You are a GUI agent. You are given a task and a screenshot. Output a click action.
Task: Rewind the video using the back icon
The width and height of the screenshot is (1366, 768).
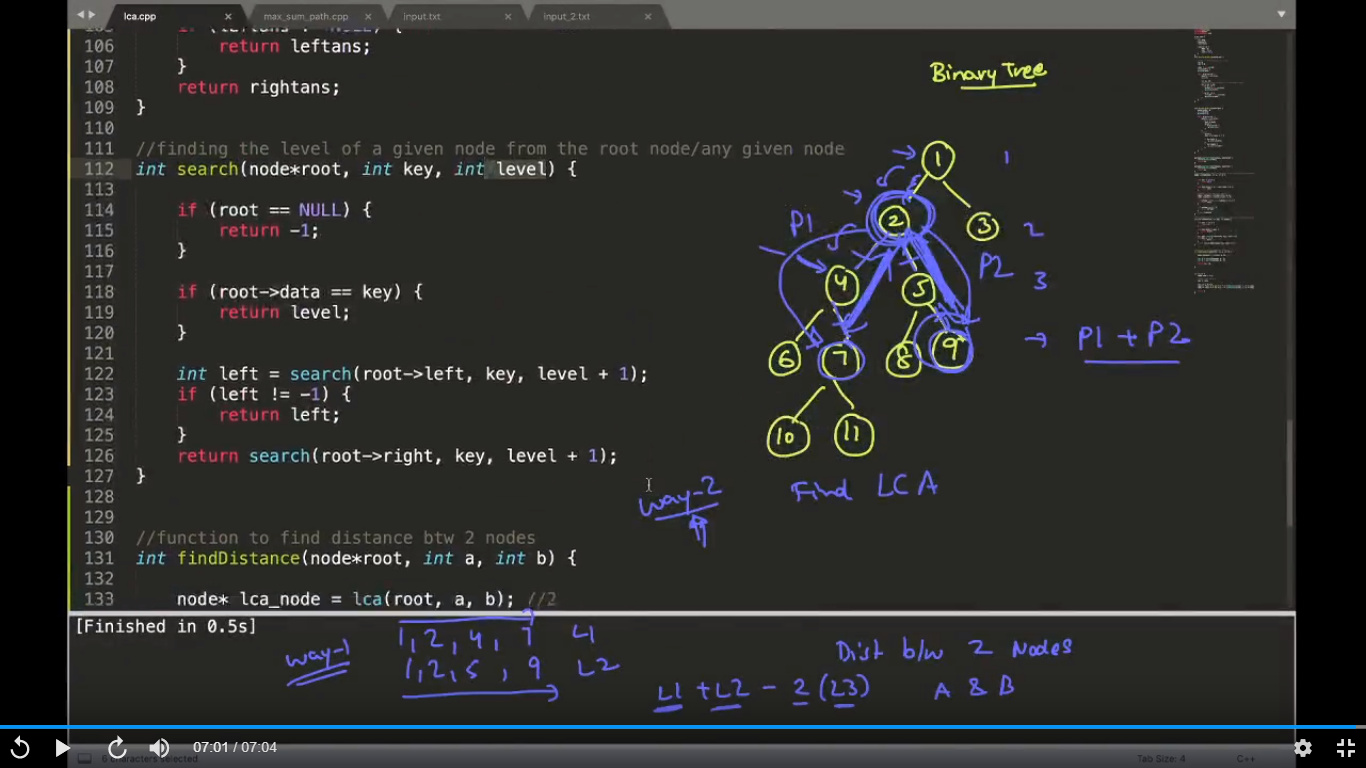coord(20,747)
